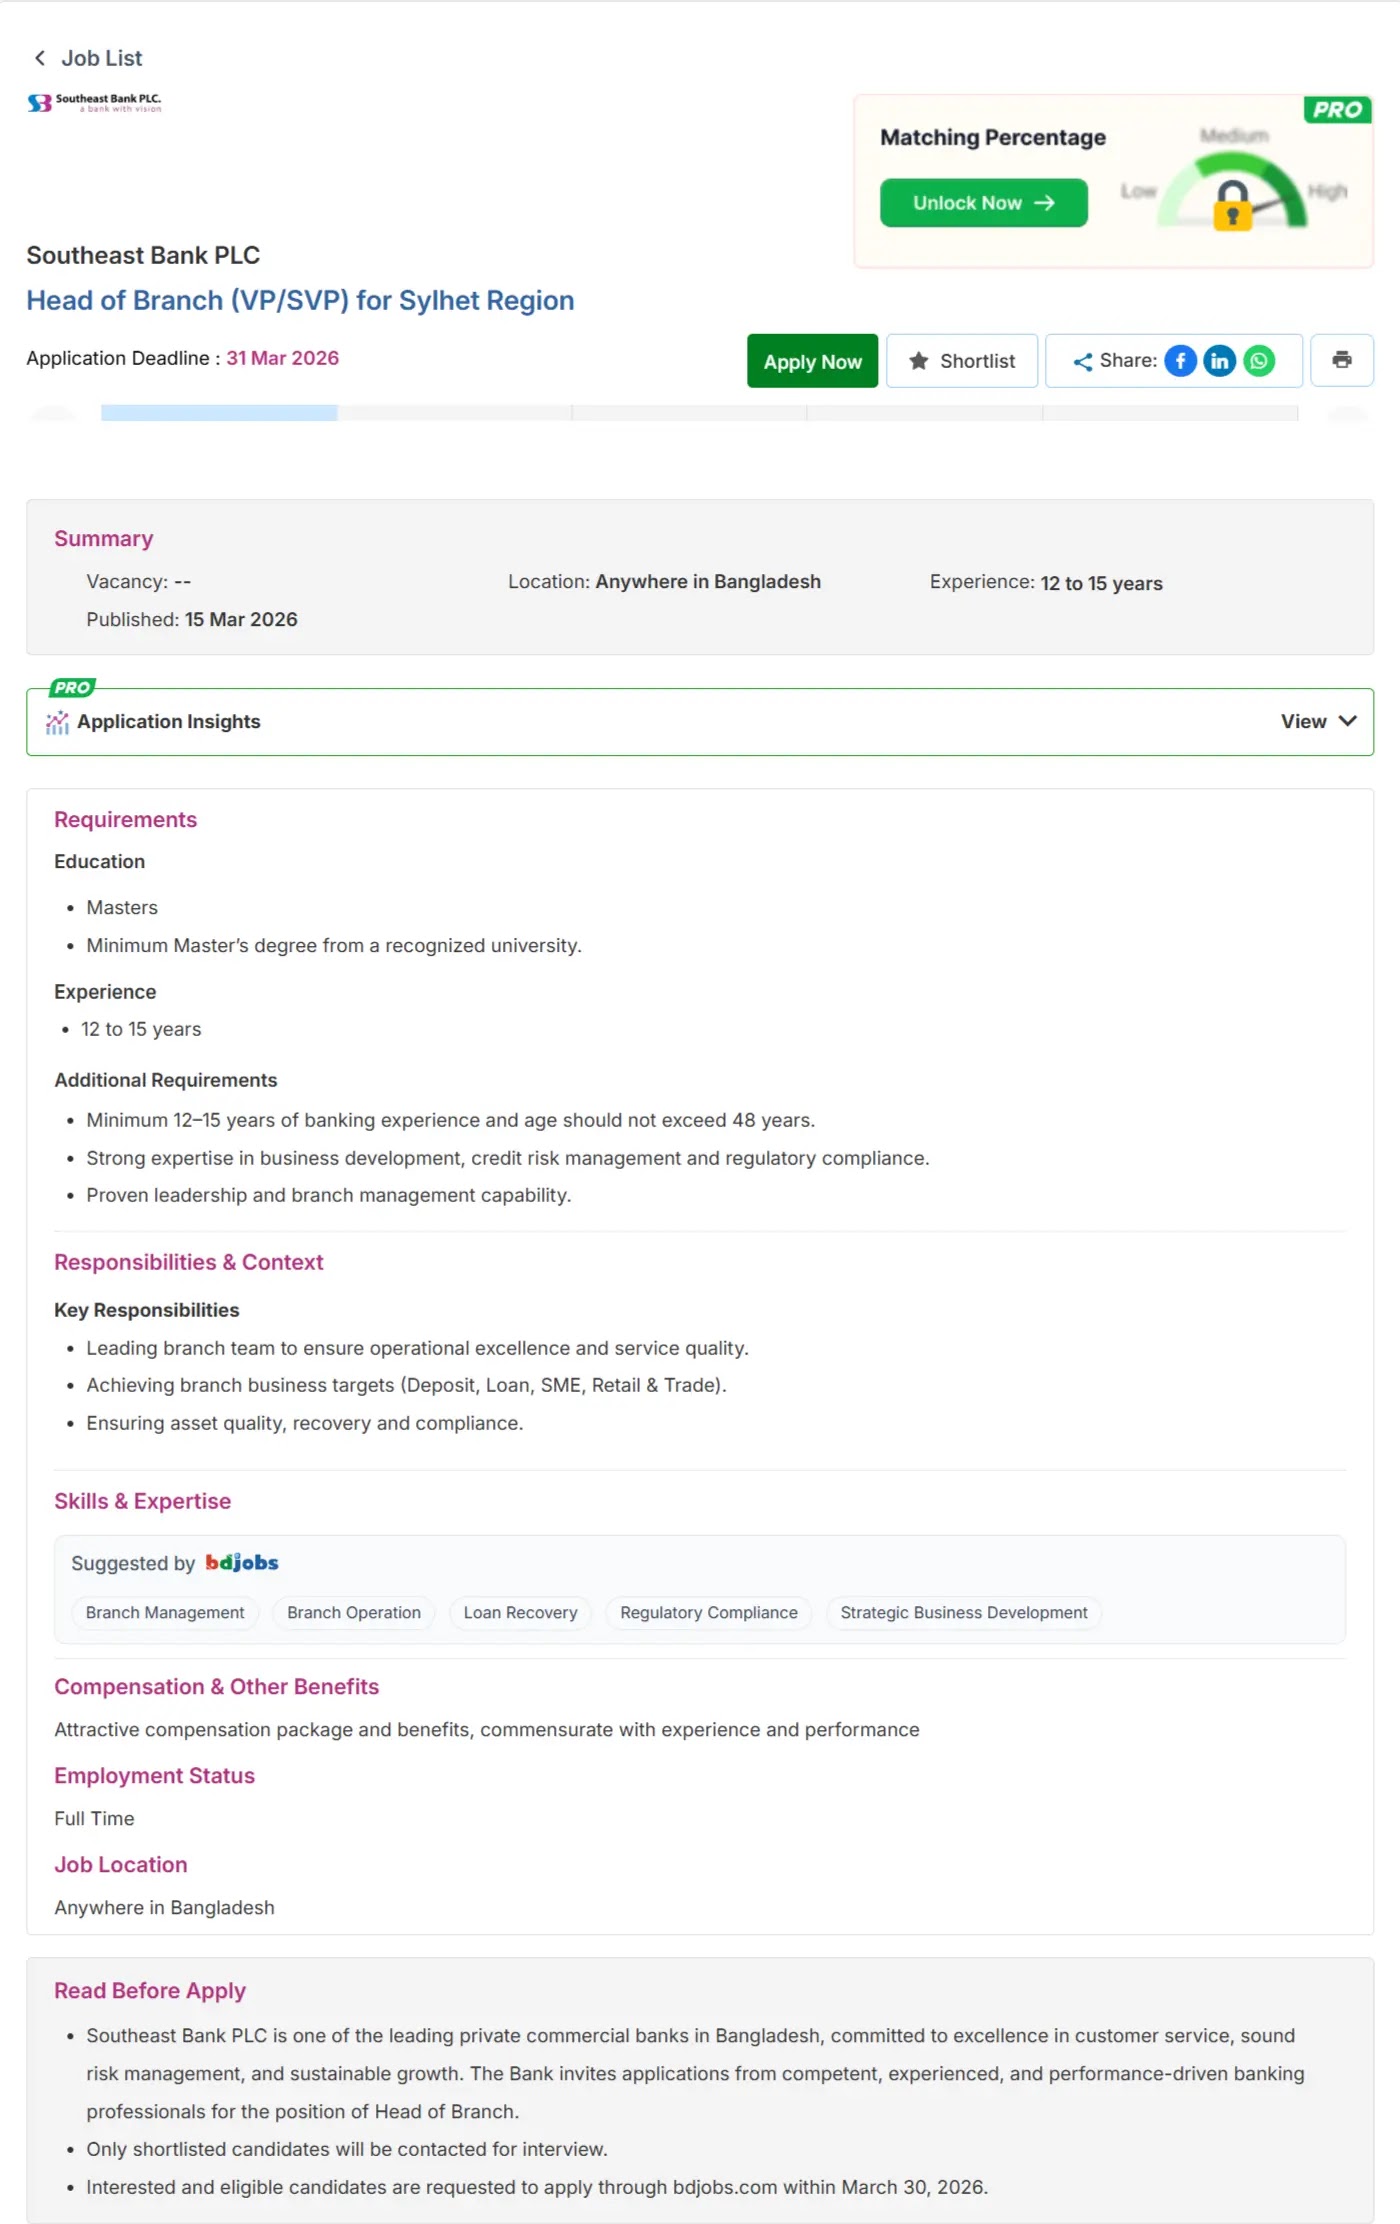The image size is (1400, 2224).
Task: Select the Loan Recovery skill tag
Action: [520, 1613]
